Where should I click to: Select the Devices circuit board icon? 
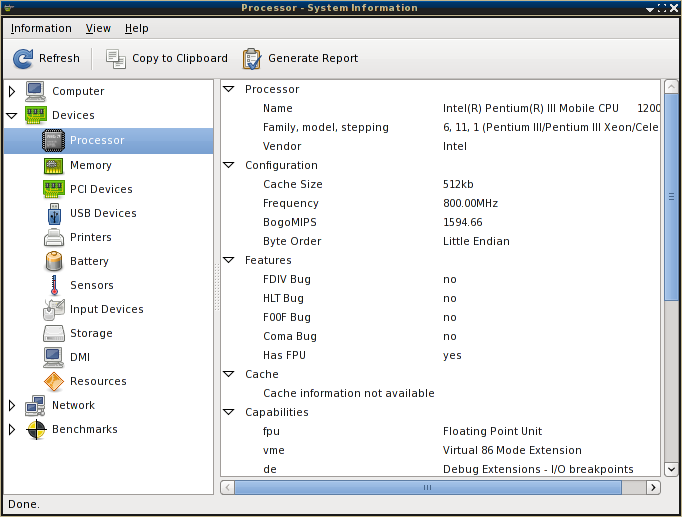(x=35, y=115)
